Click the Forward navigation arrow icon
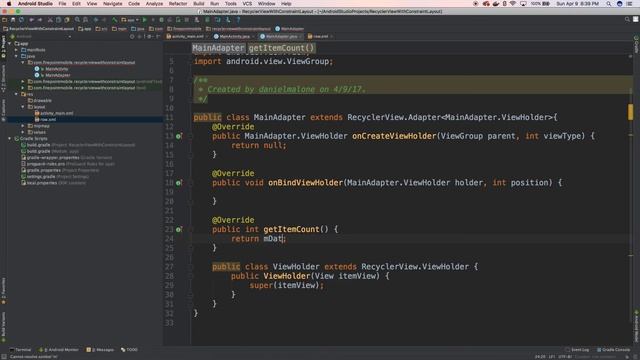640x360 pixels. pos(104,20)
